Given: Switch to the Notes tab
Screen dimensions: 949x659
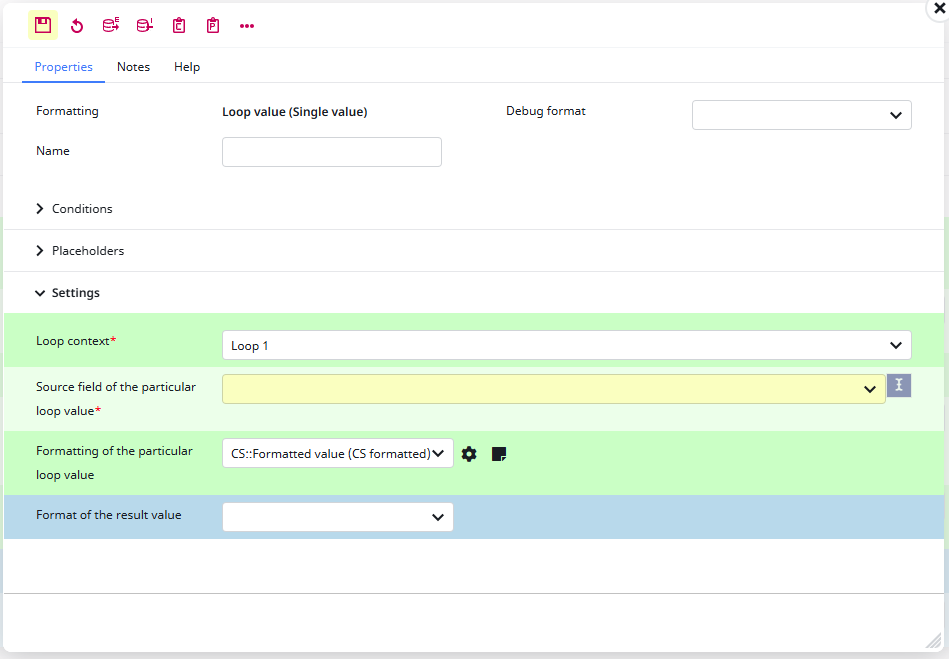Looking at the screenshot, I should coord(133,67).
